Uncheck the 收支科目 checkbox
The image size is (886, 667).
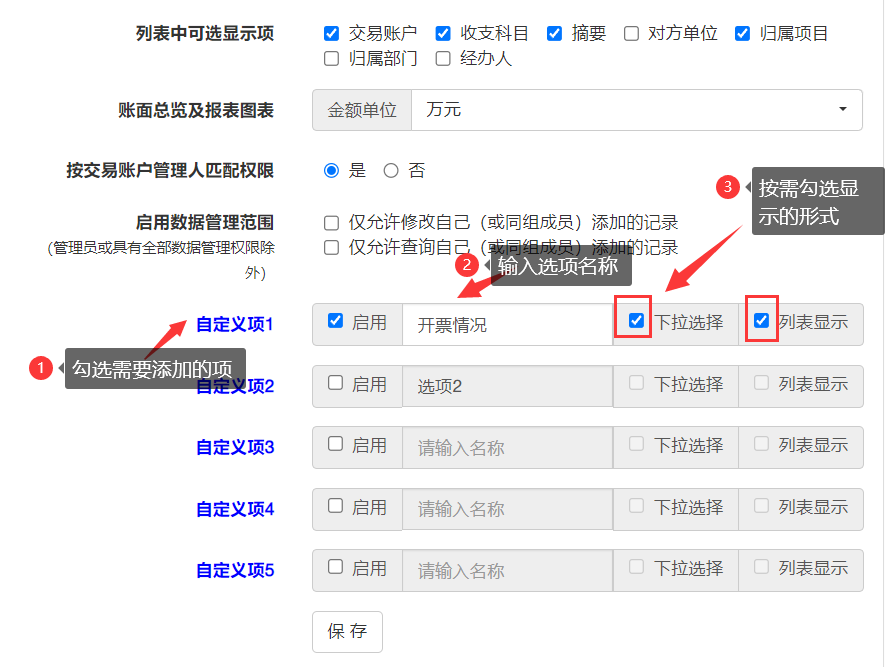click(443, 34)
